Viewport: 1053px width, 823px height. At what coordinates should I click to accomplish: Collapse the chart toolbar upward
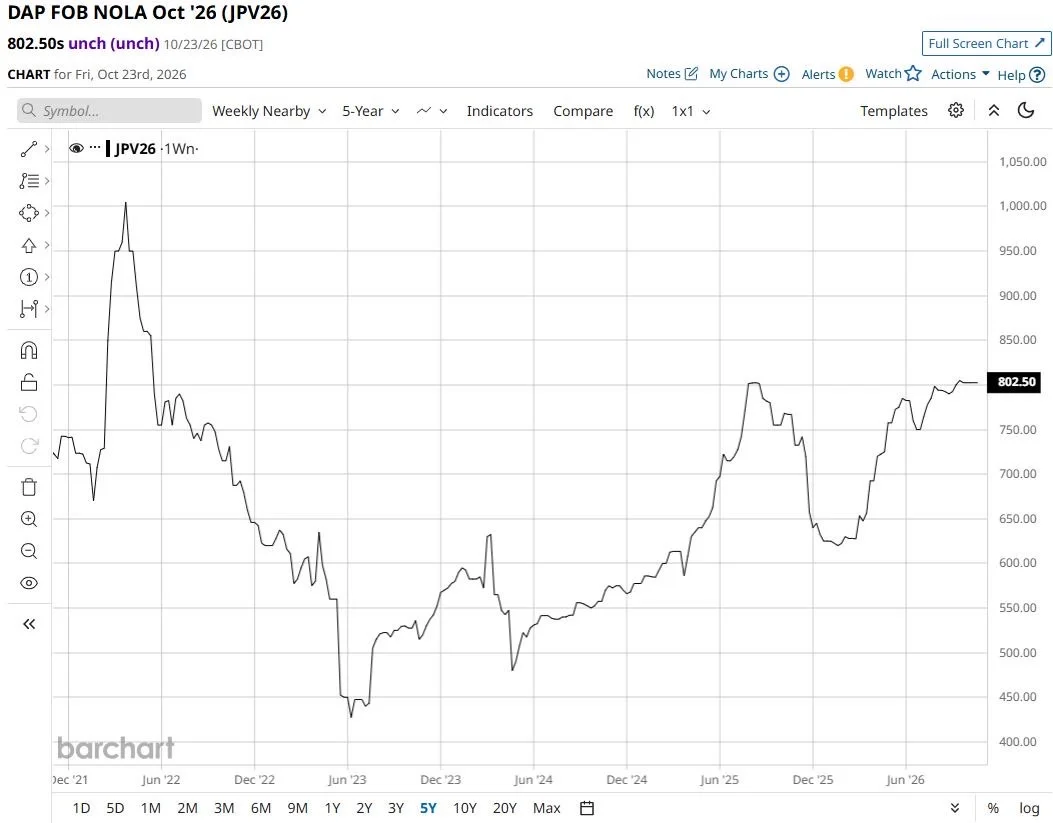point(994,111)
